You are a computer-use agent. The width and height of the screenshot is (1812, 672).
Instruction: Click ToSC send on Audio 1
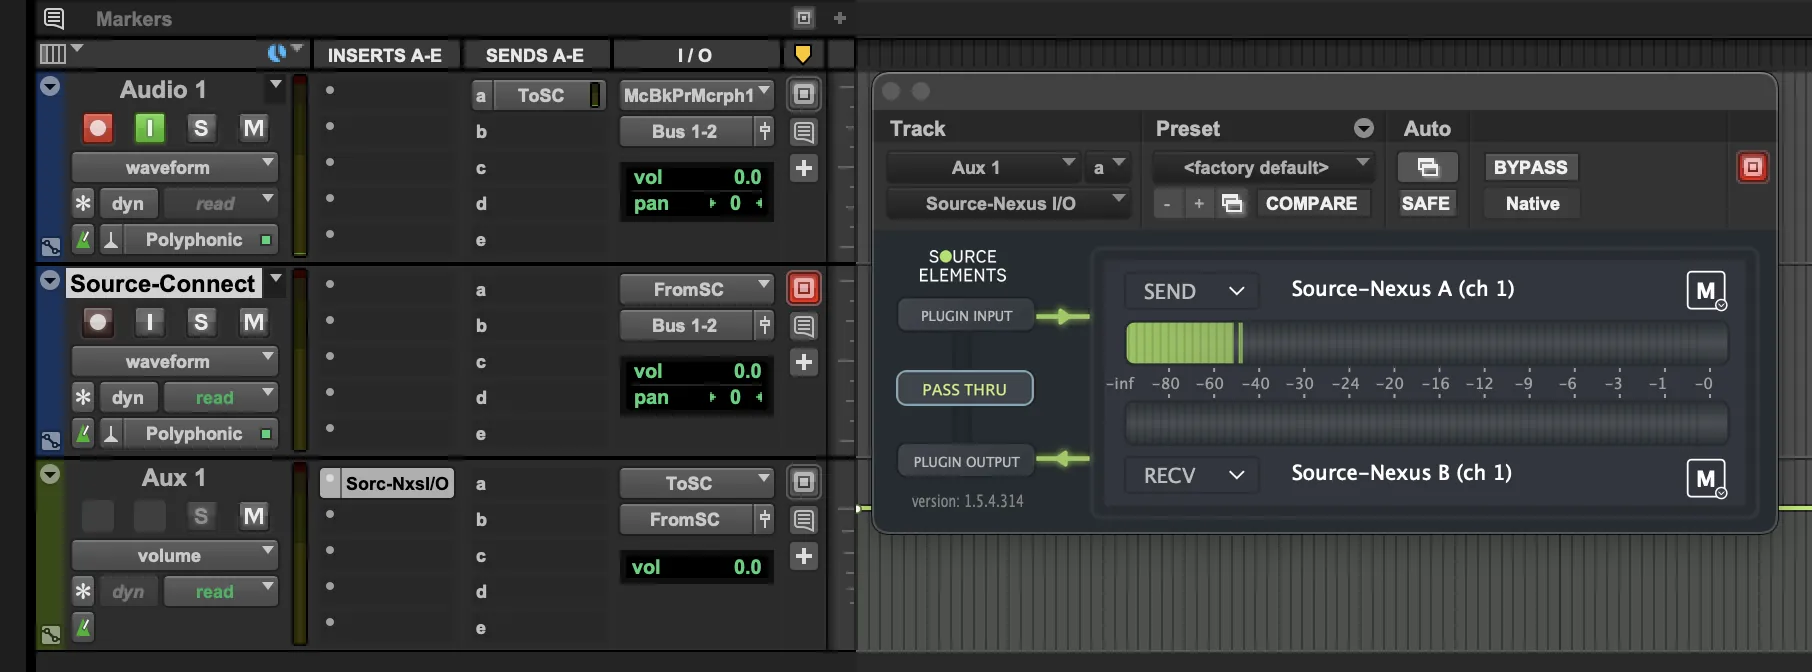(x=540, y=95)
